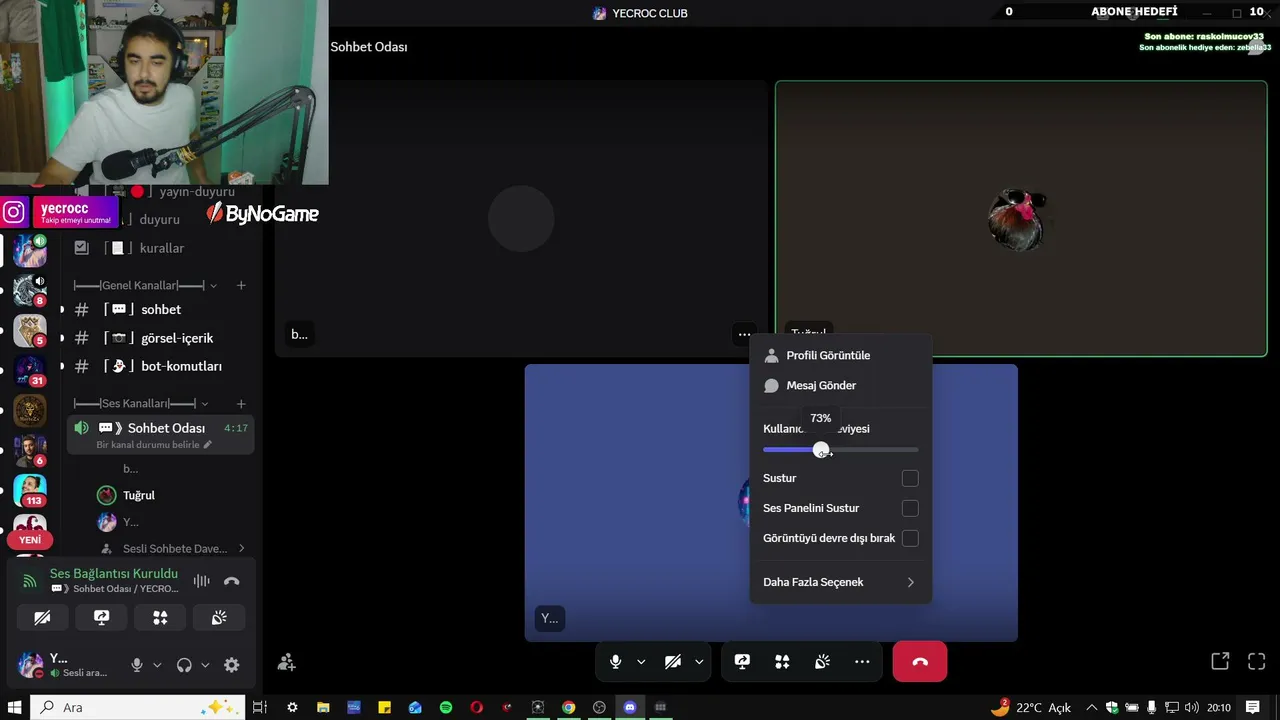
Task: Open the görsel-içerik channel
Action: click(160, 338)
